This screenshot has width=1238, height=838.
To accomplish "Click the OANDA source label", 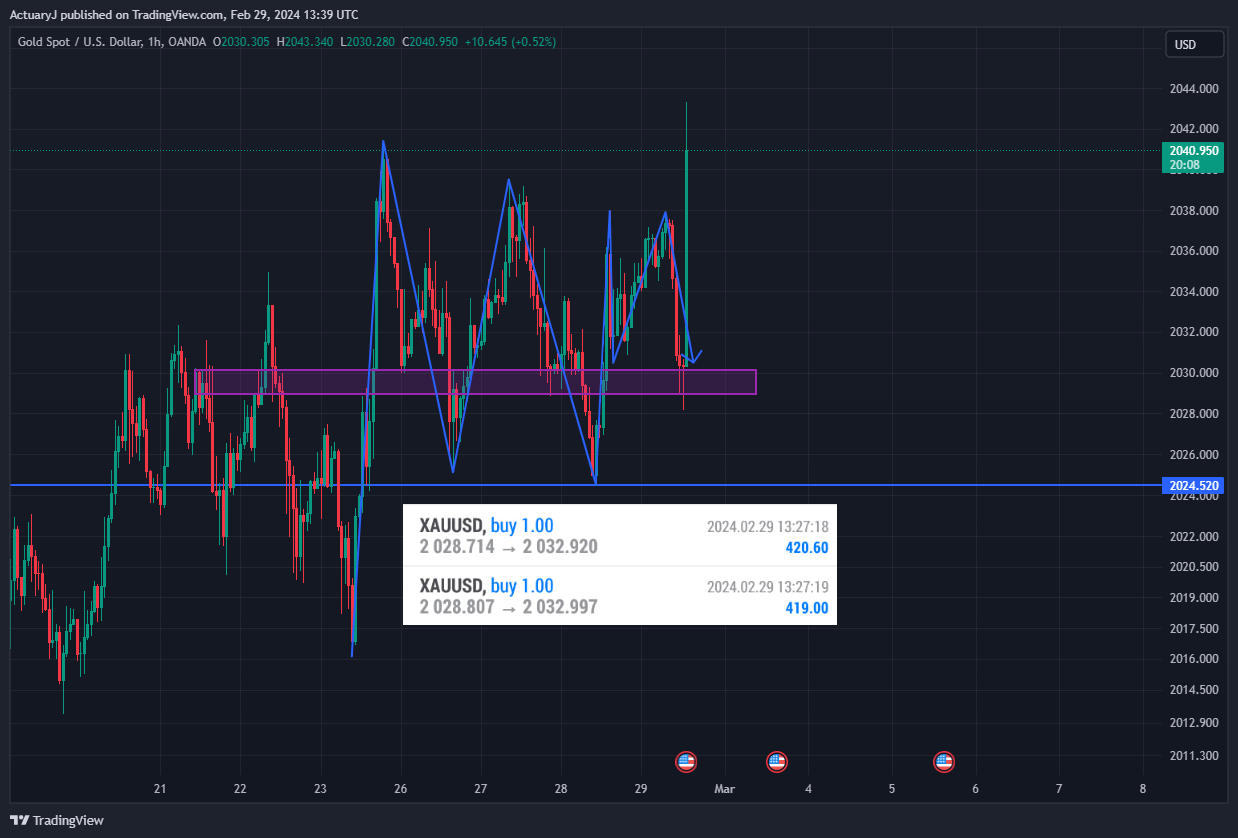I will click(187, 42).
